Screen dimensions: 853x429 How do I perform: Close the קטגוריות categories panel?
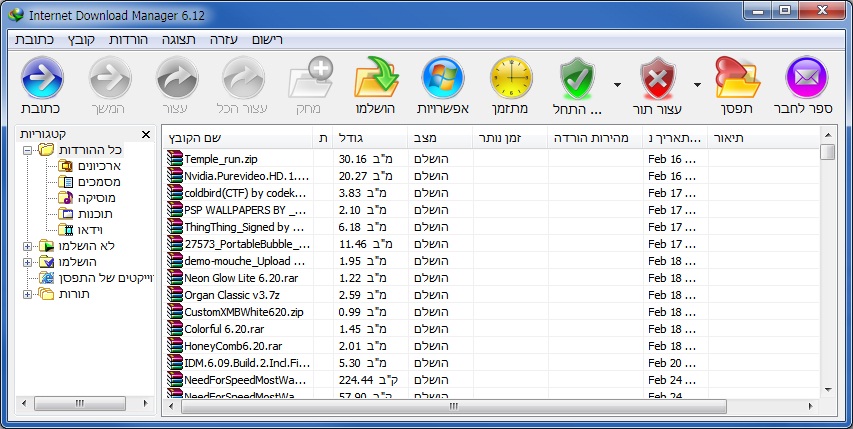(146, 134)
